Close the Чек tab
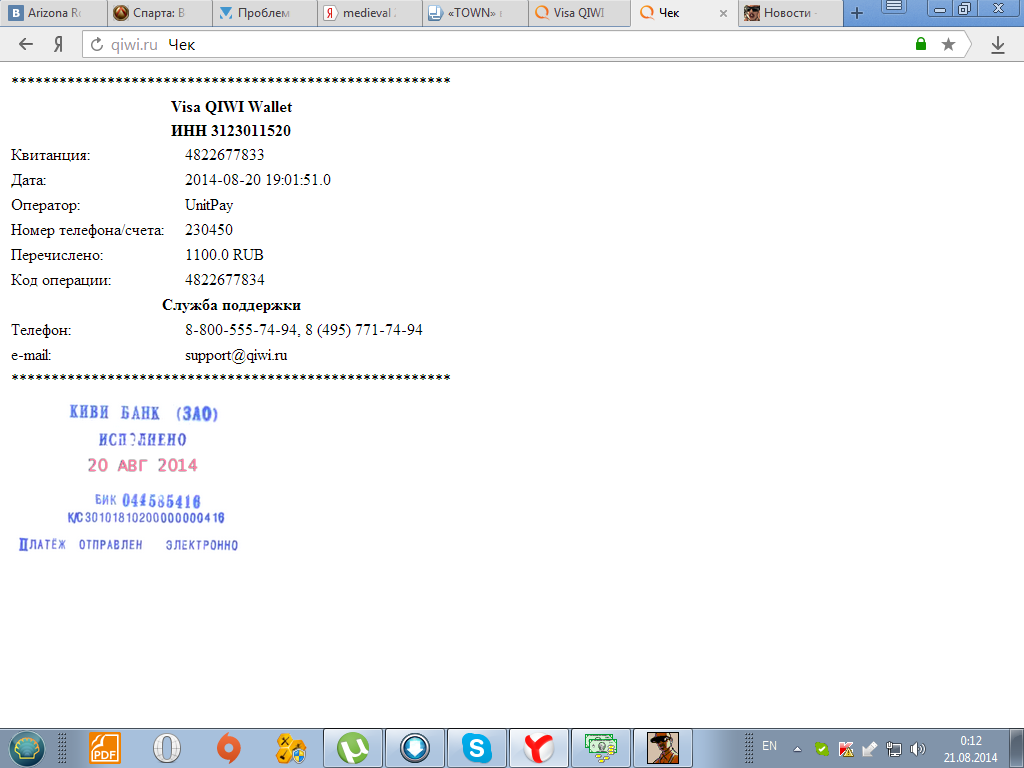The width and height of the screenshot is (1024, 768). [724, 13]
